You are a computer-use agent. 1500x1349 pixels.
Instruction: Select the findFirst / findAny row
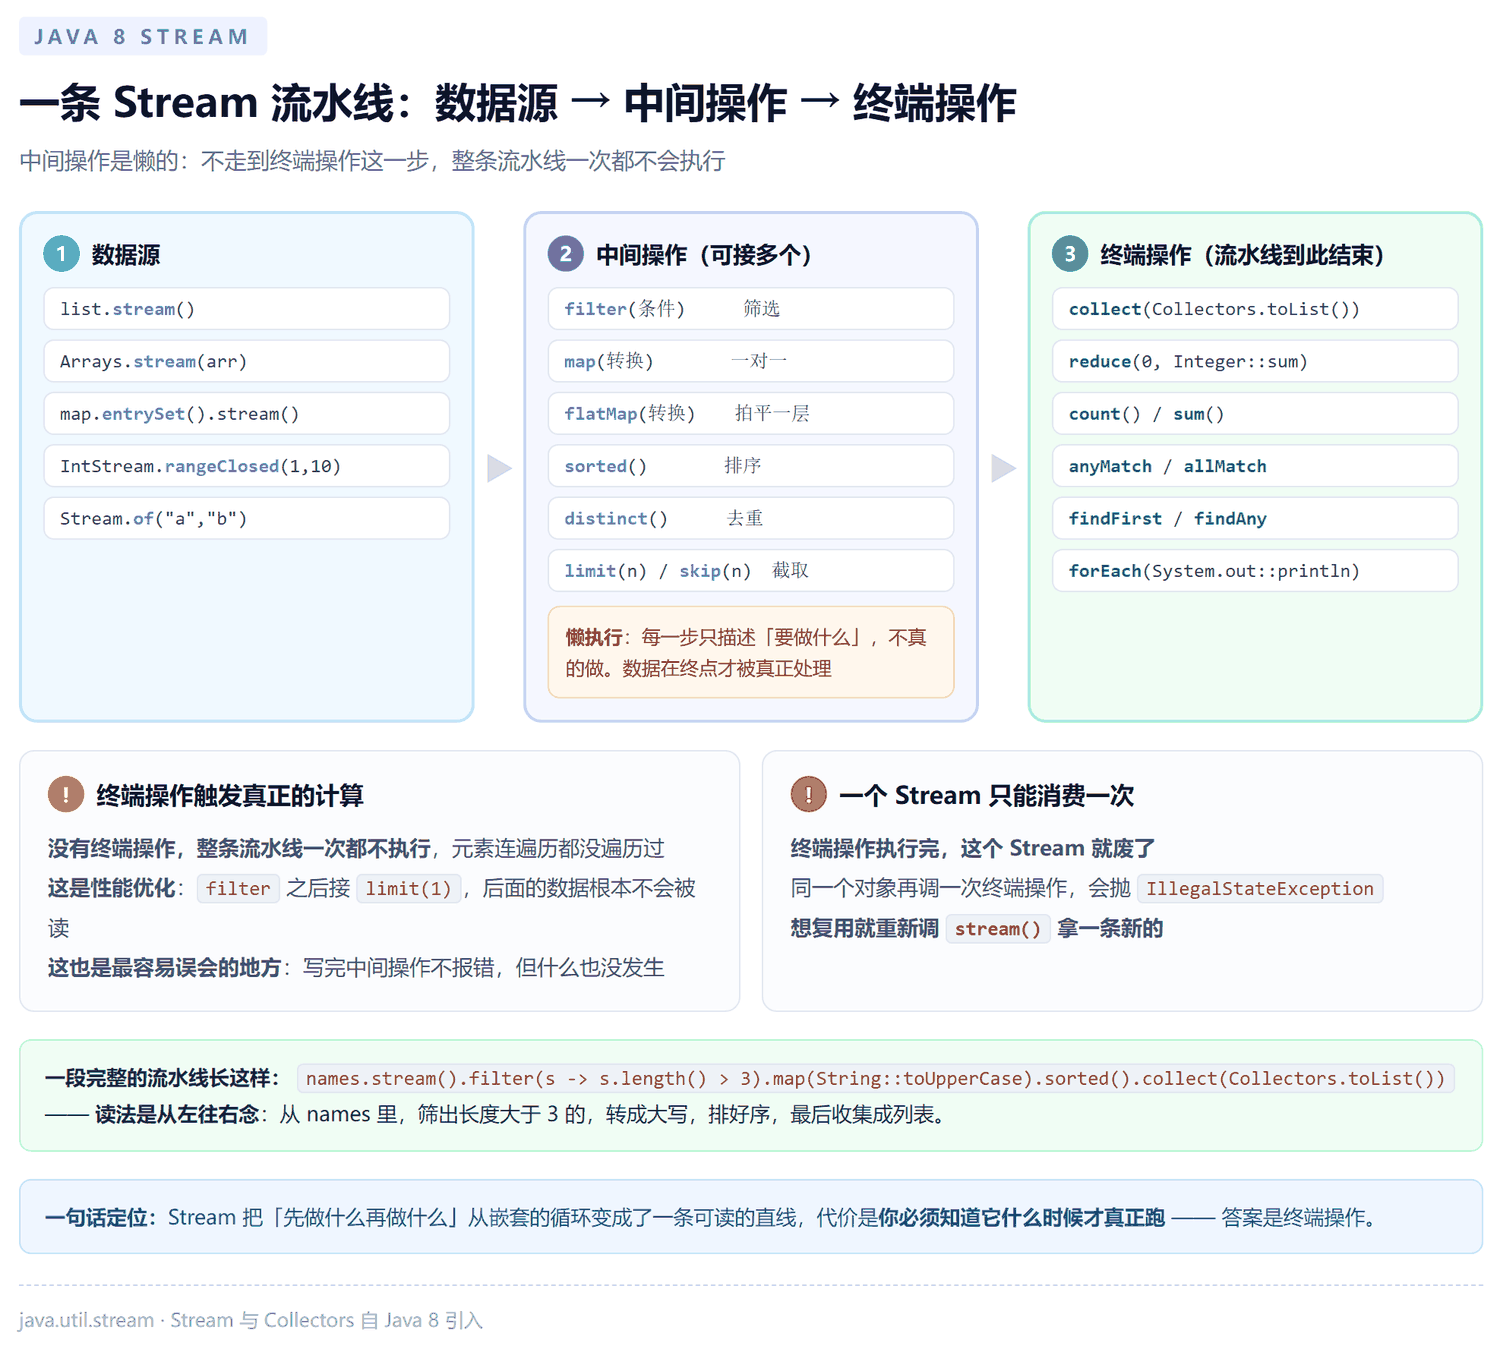(x=1255, y=518)
